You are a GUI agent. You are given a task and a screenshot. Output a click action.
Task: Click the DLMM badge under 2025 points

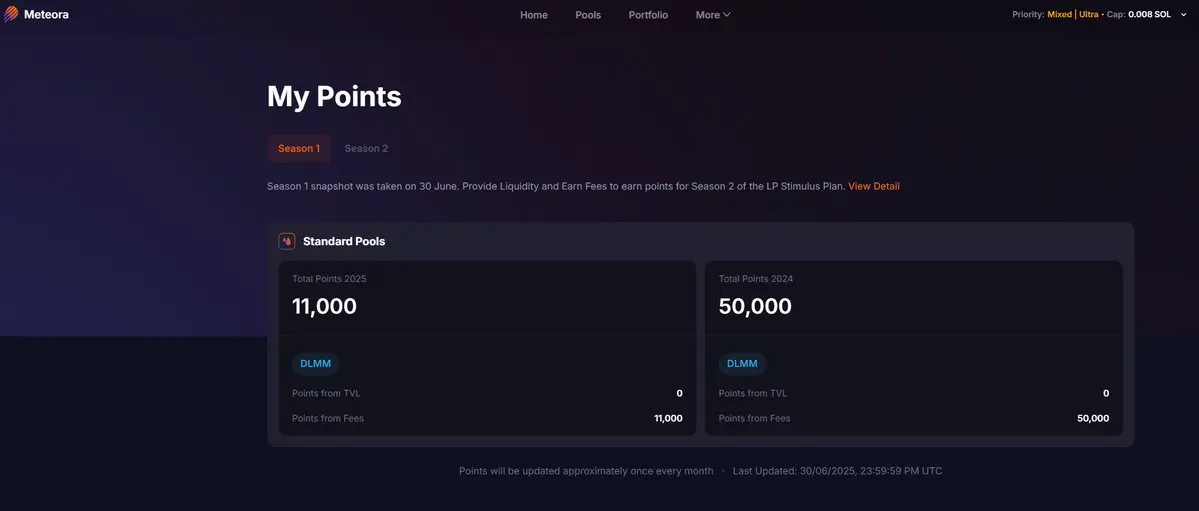(x=315, y=363)
